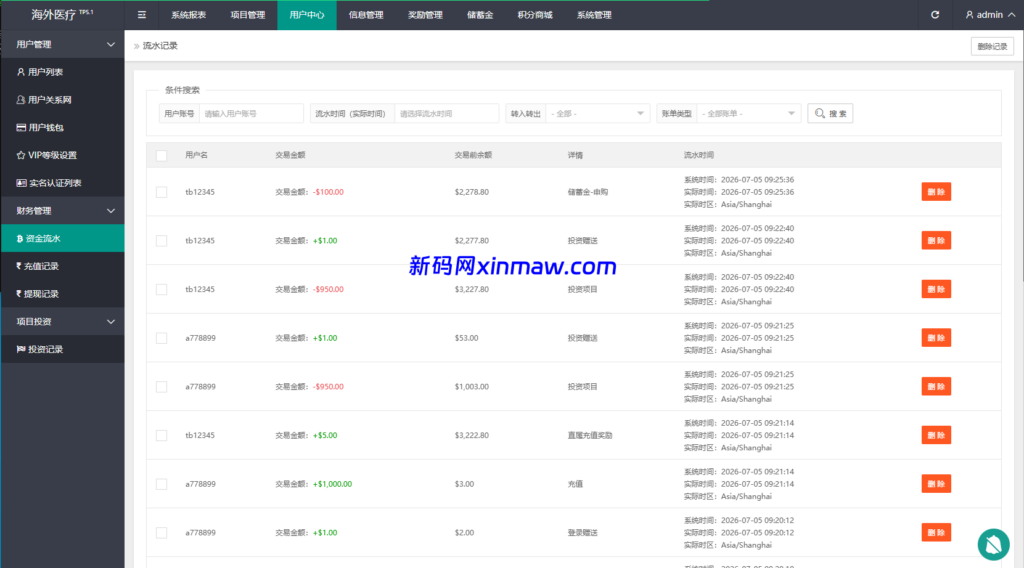The width and height of the screenshot is (1024, 568).
Task: Check the tb12345 -$950.00 row checkbox
Action: pyautogui.click(x=161, y=289)
